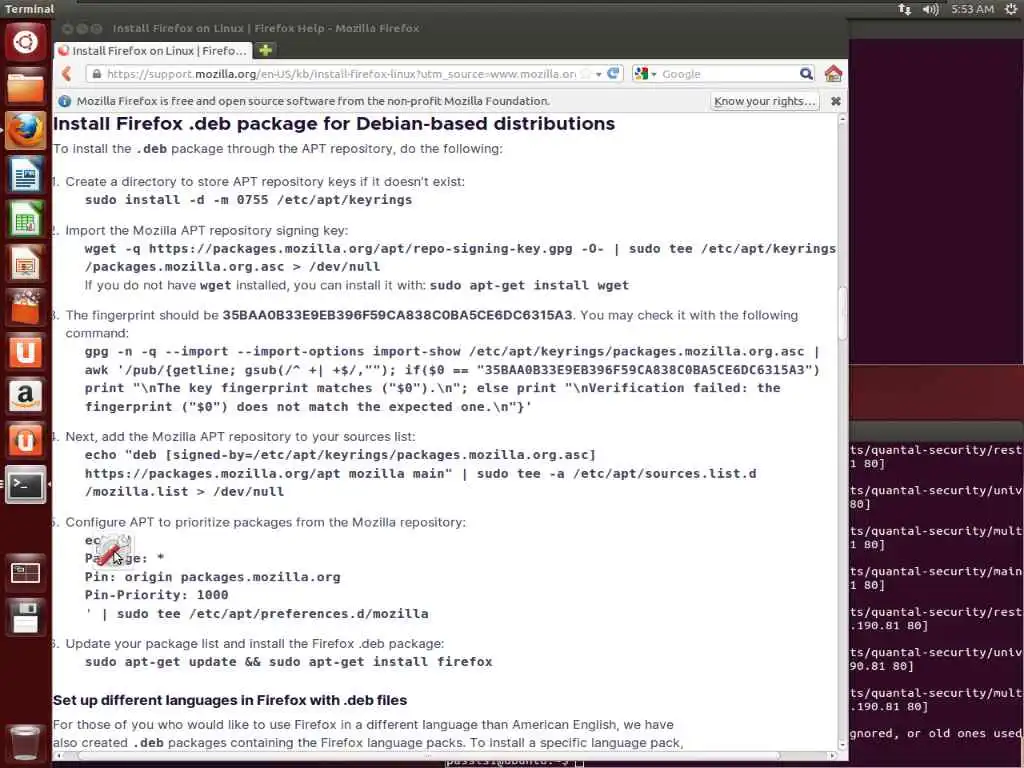Click the Install Firefox .deb package heading
Image resolution: width=1024 pixels, height=768 pixels.
[x=334, y=123]
